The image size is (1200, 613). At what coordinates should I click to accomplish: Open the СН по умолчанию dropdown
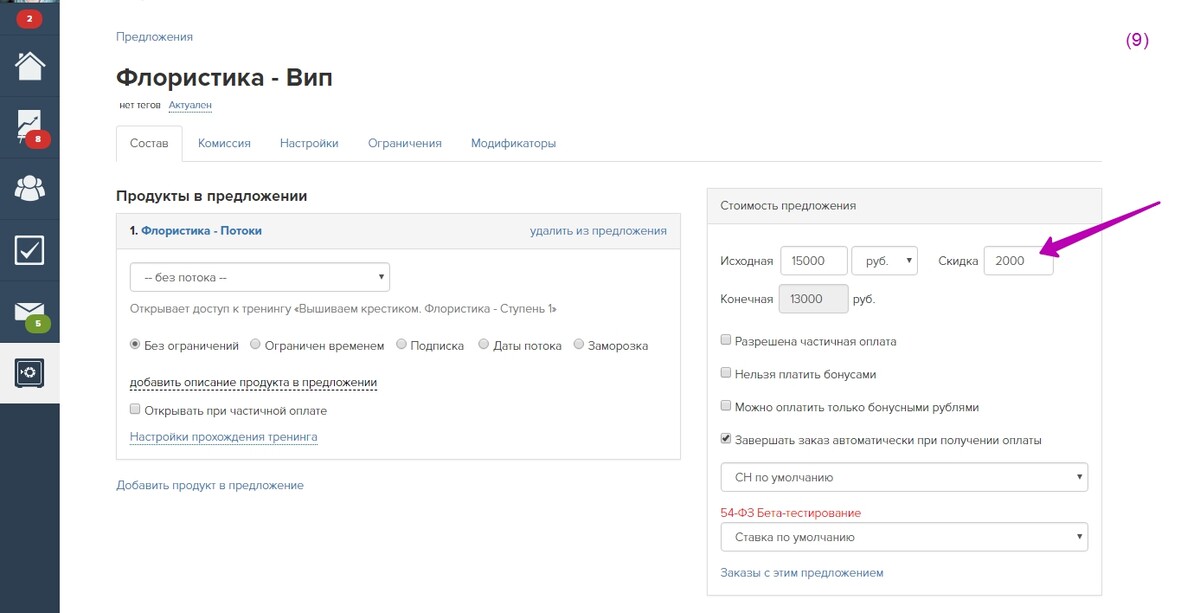[x=904, y=477]
